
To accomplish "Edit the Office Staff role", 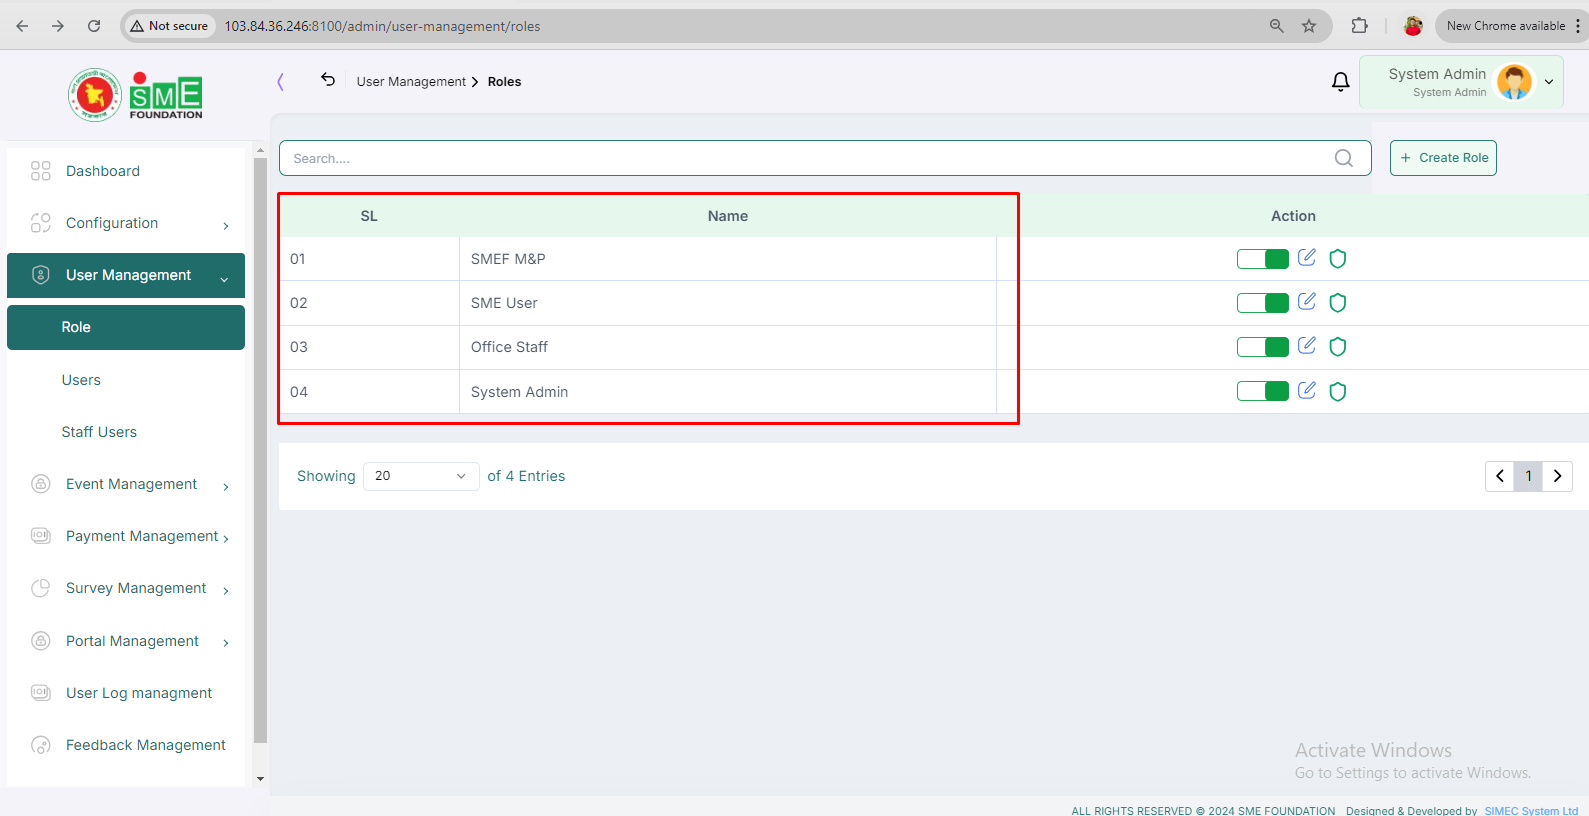I will [1306, 346].
